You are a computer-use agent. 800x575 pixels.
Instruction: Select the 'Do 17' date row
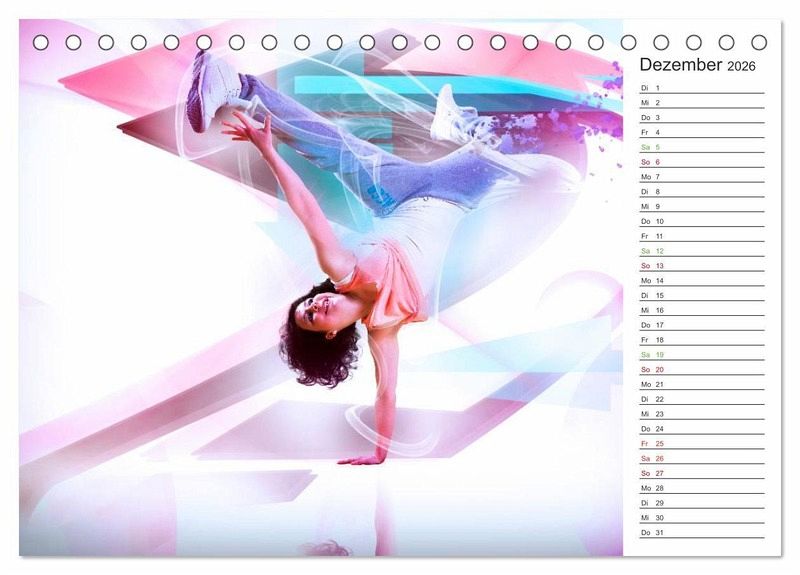click(702, 324)
